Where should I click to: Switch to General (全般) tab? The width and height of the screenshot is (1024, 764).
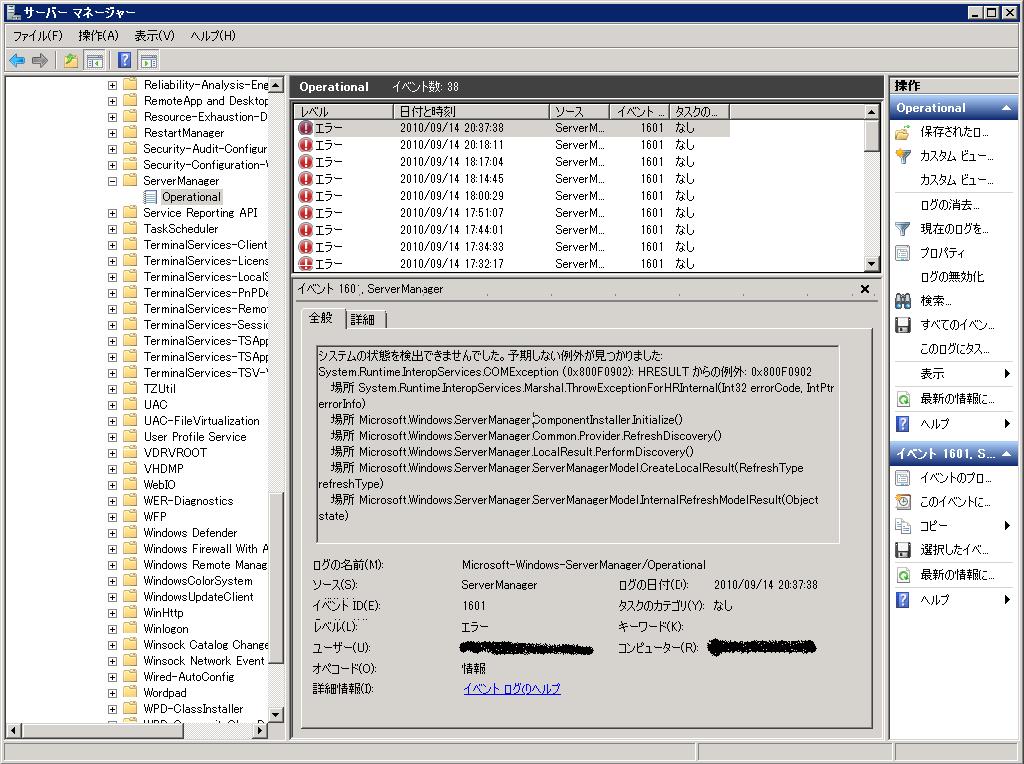click(321, 318)
